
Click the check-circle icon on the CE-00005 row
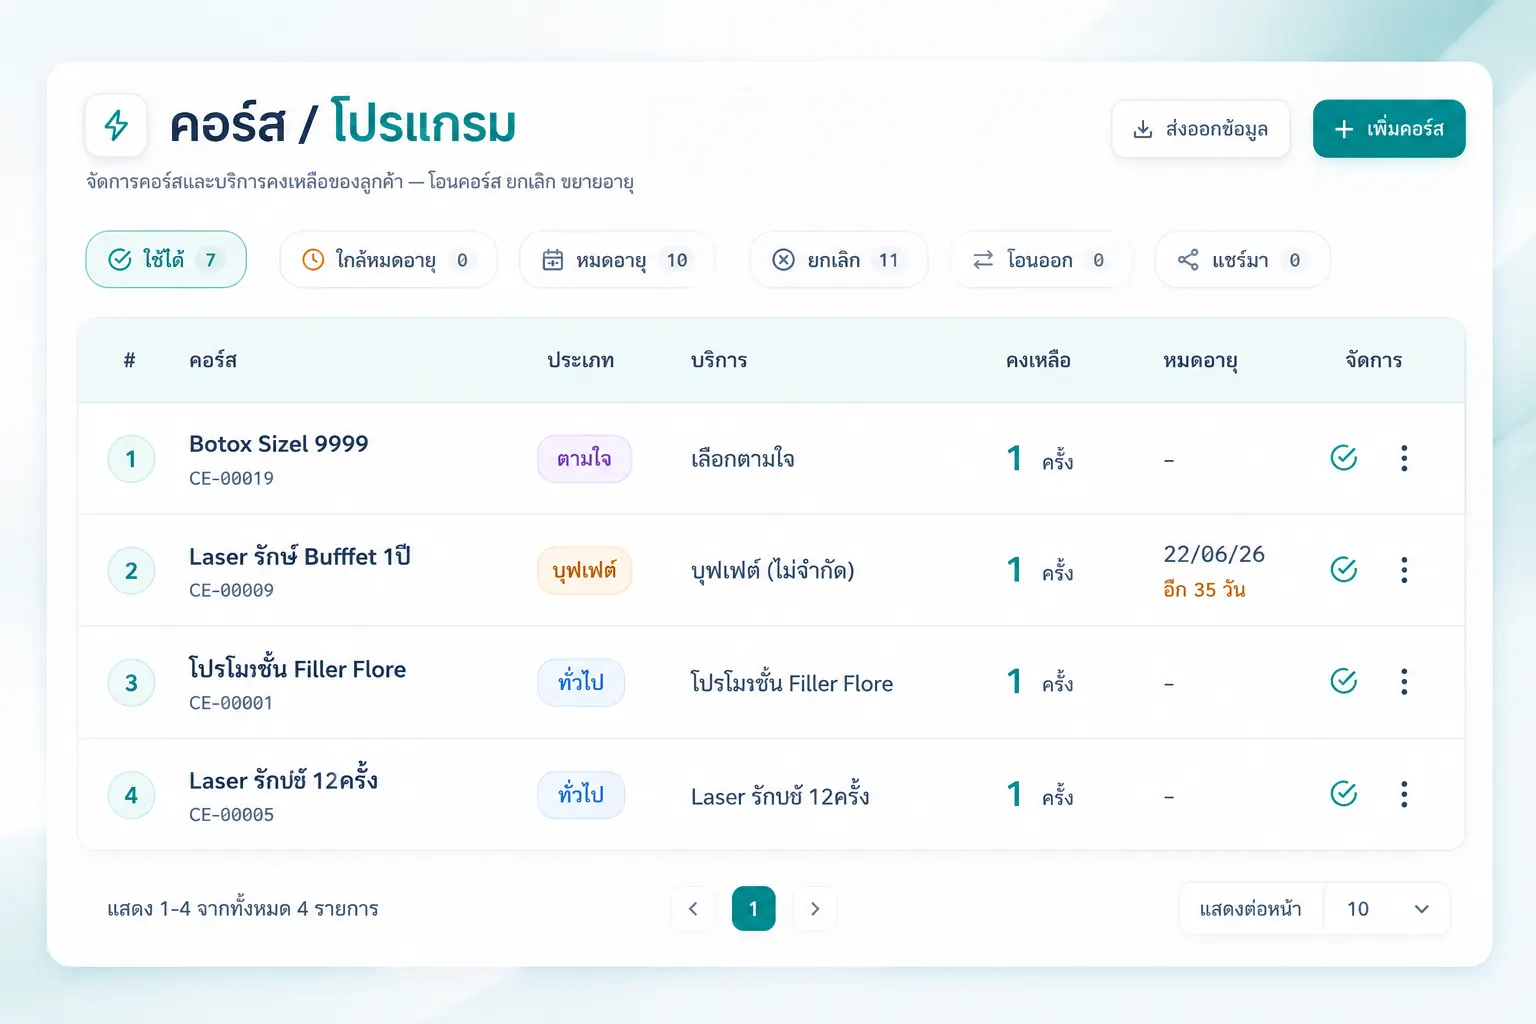pyautogui.click(x=1344, y=794)
